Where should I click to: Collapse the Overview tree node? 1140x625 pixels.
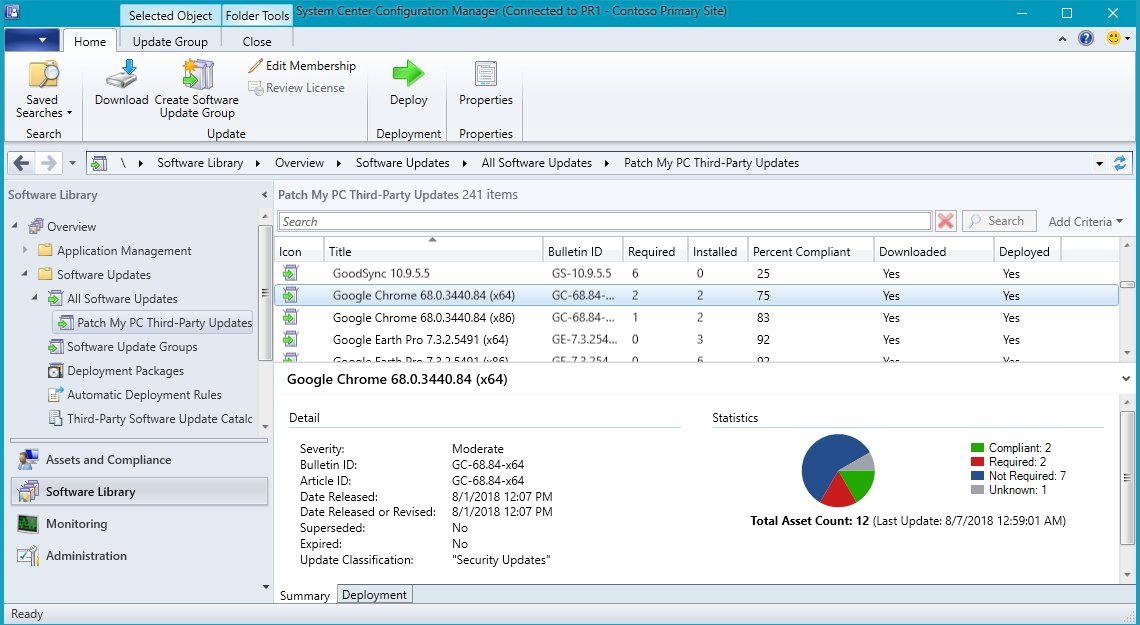15,226
